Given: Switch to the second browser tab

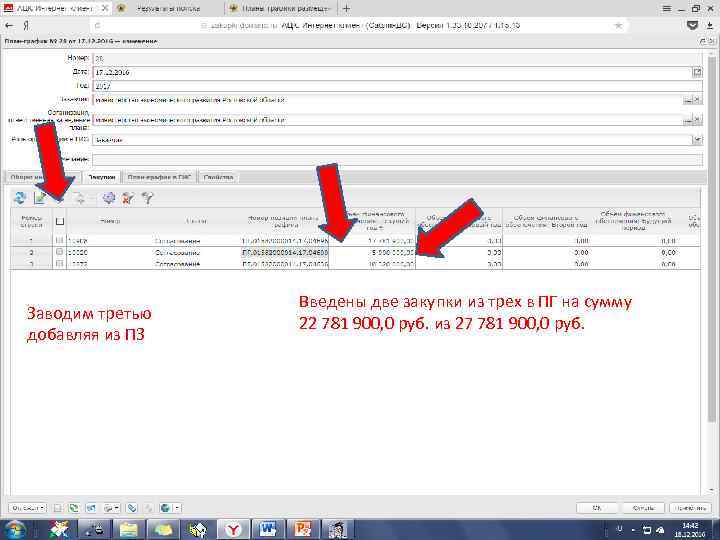Looking at the screenshot, I should (x=168, y=8).
